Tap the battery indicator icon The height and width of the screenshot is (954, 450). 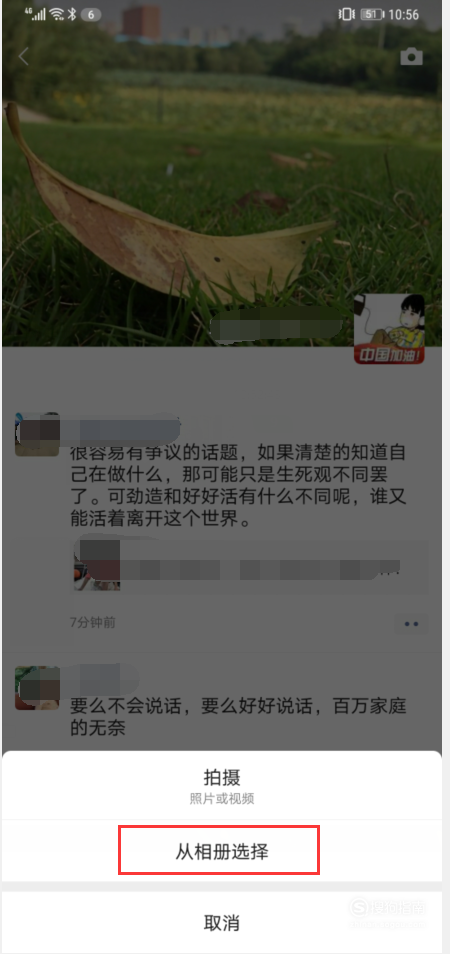[372, 15]
